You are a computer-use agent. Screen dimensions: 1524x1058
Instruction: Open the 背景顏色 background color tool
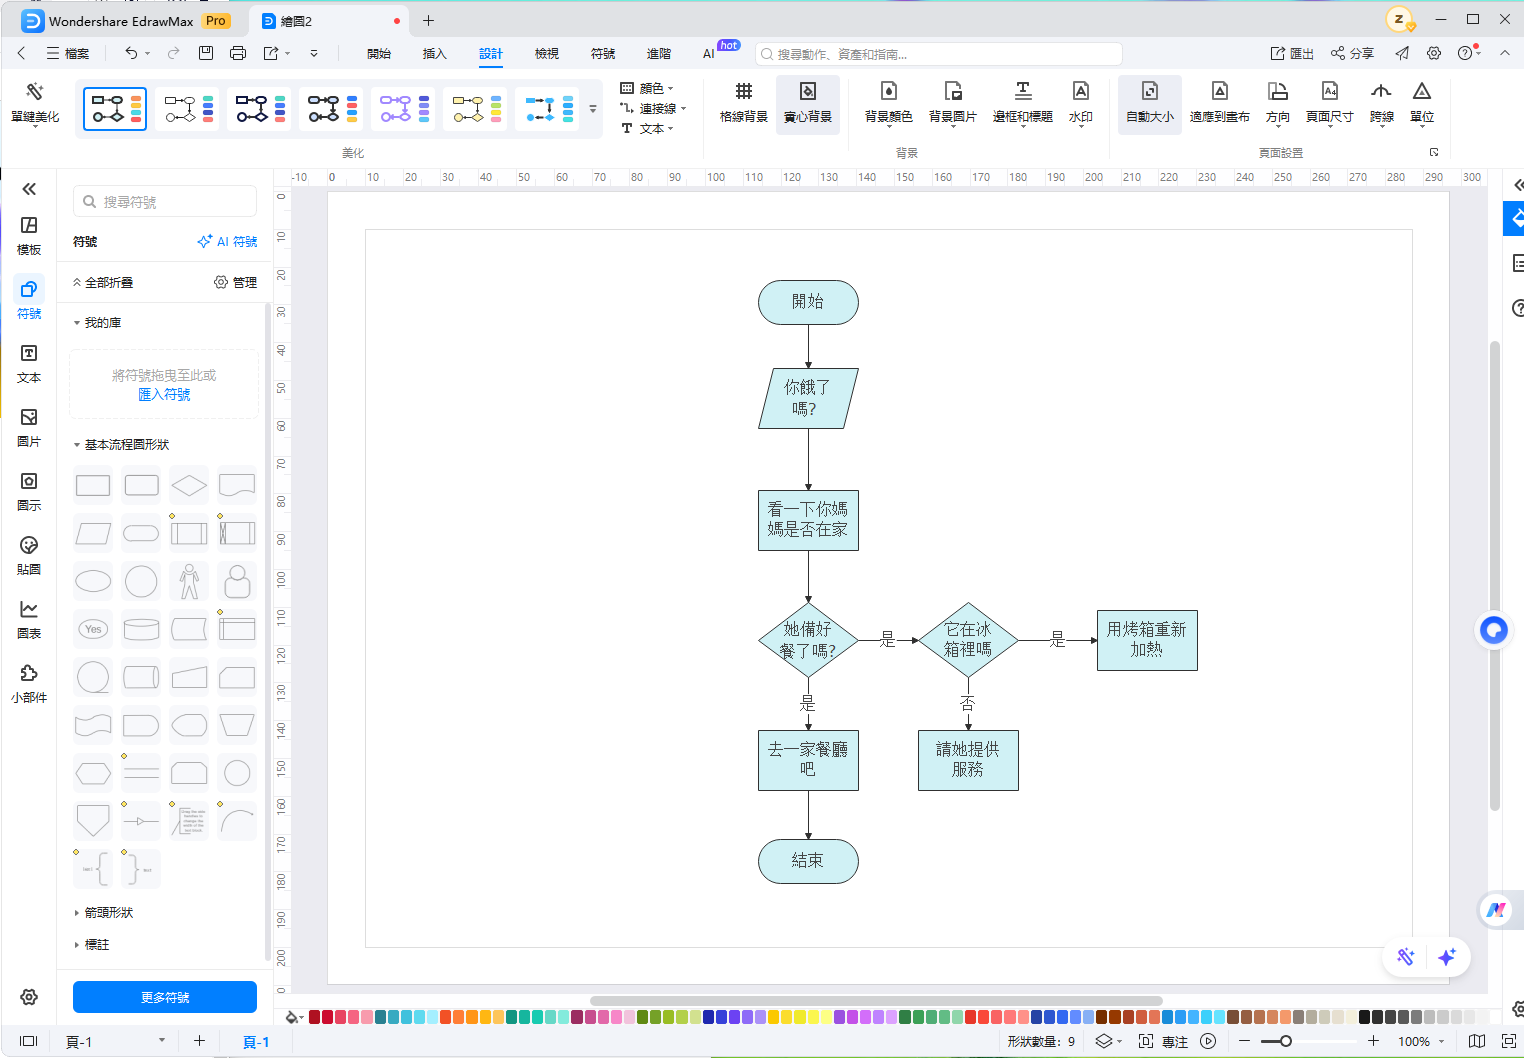point(889,103)
